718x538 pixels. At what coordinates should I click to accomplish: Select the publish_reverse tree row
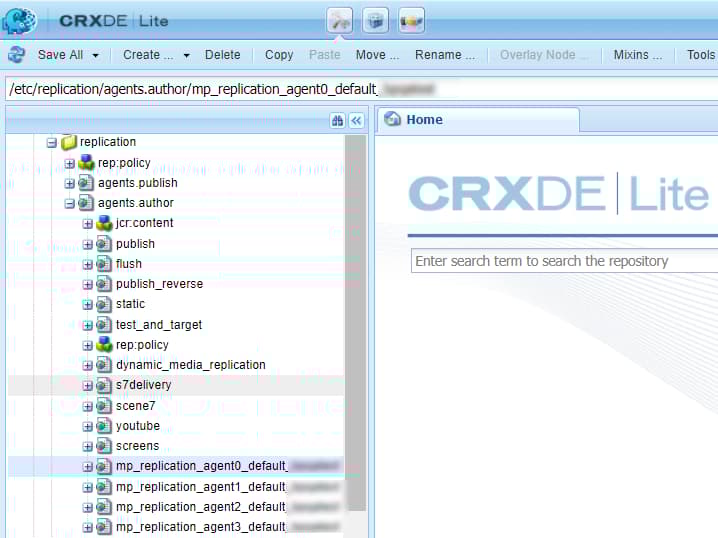[176, 284]
